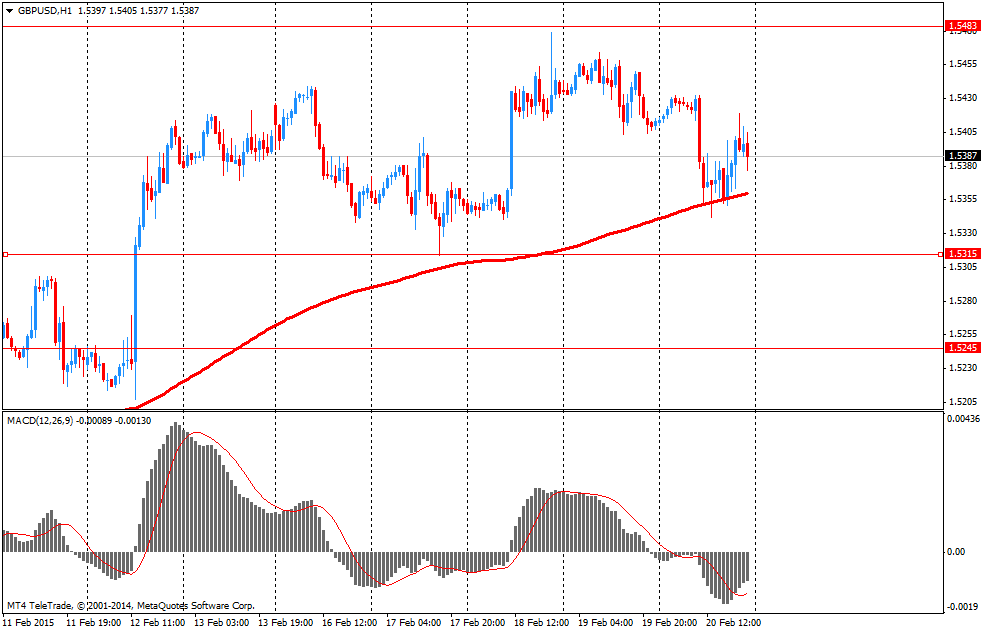Click the 1.5230 price scale value
This screenshot has height=631, width=983.
[963, 367]
